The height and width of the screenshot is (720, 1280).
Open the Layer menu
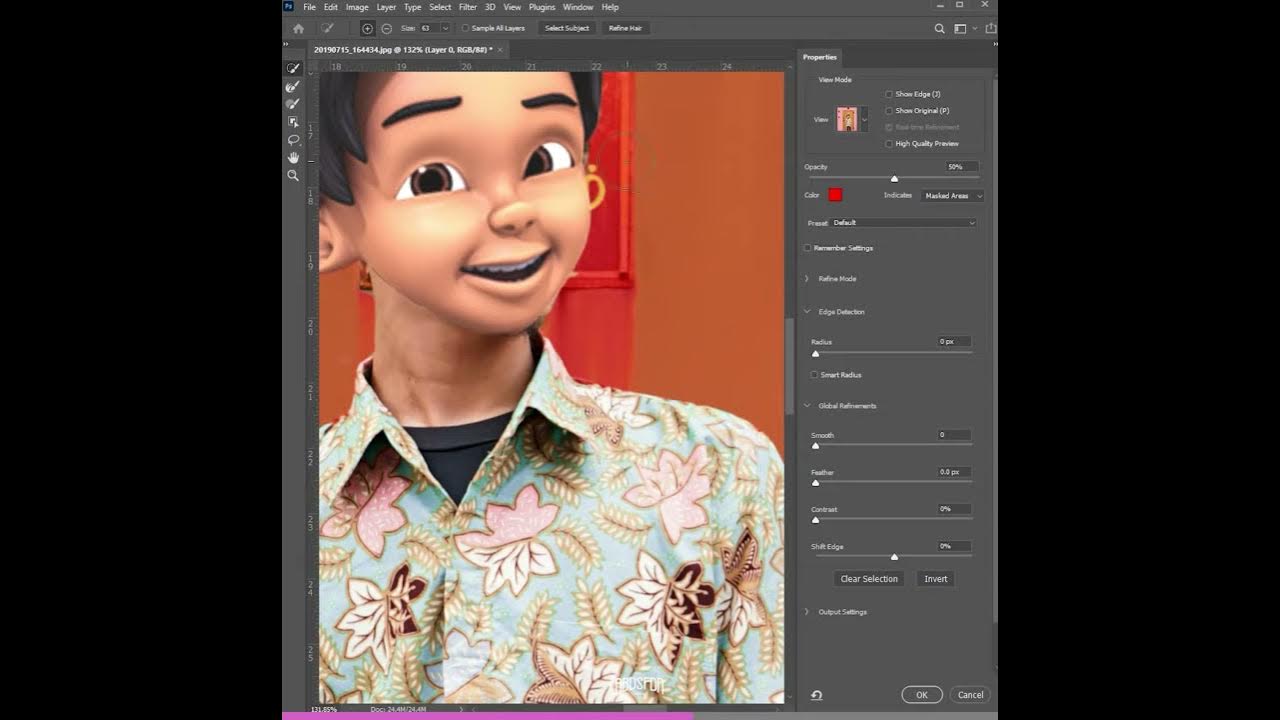(x=386, y=7)
